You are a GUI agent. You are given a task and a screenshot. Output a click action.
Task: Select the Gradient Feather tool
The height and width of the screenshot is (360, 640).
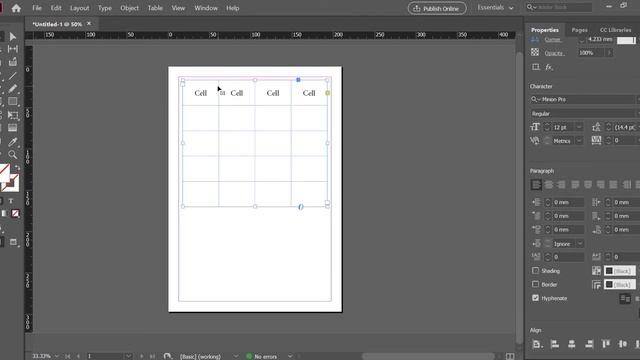click(x=13, y=128)
